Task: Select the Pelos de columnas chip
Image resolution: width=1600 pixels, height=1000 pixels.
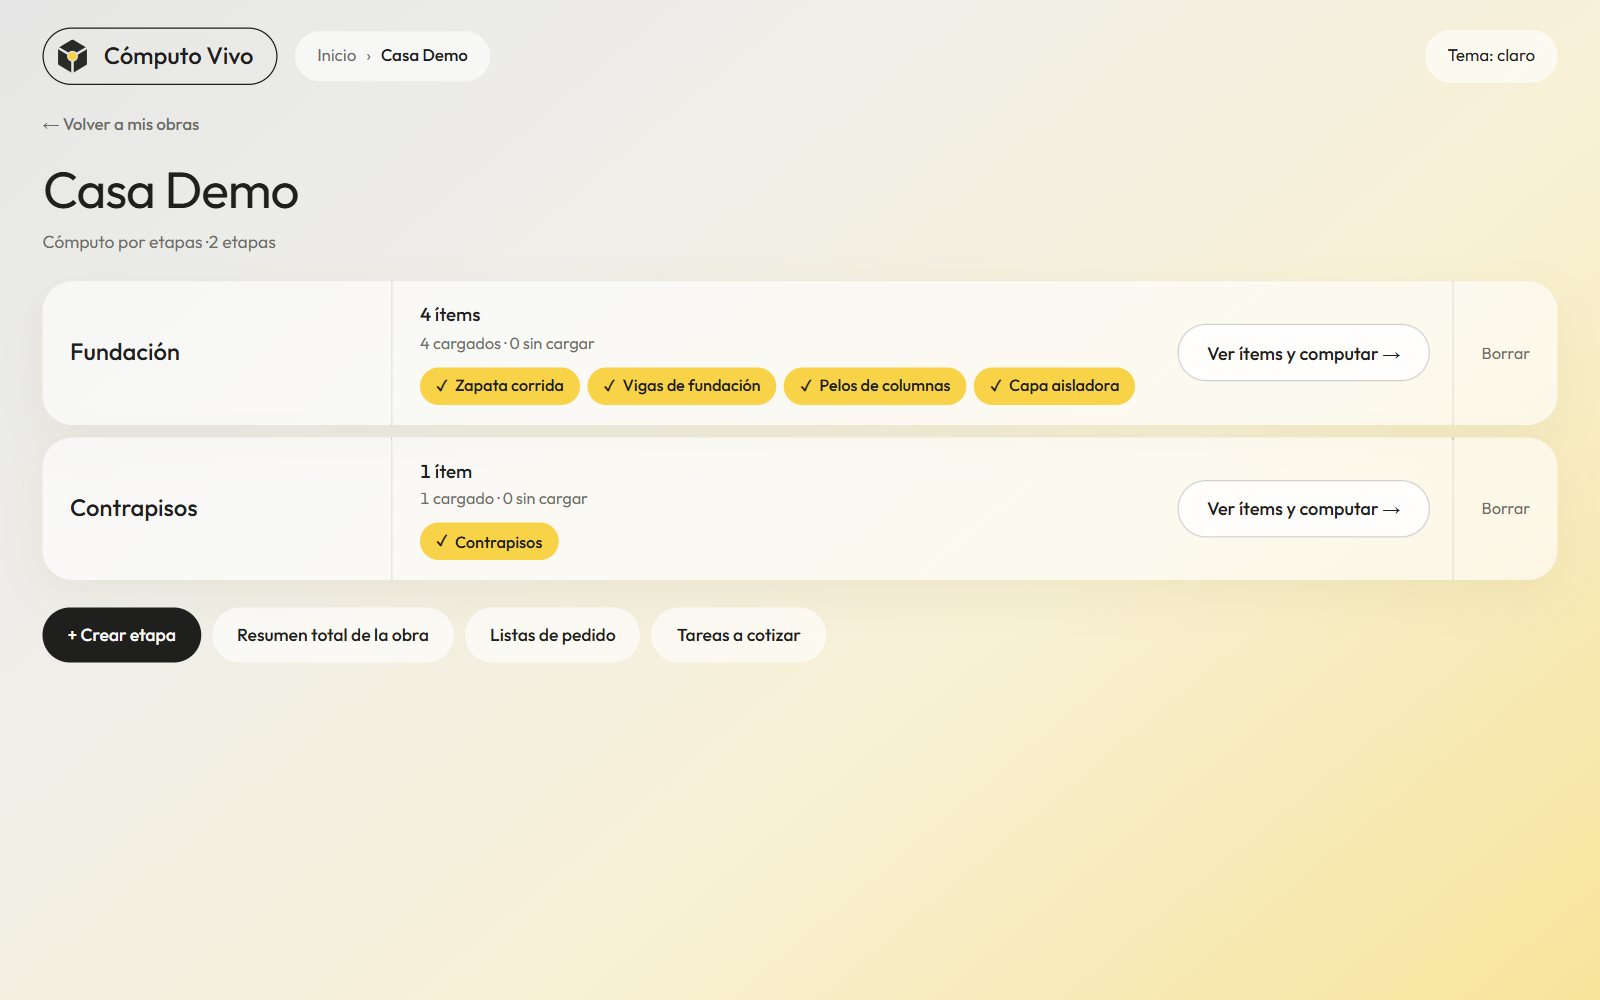Action: point(875,386)
